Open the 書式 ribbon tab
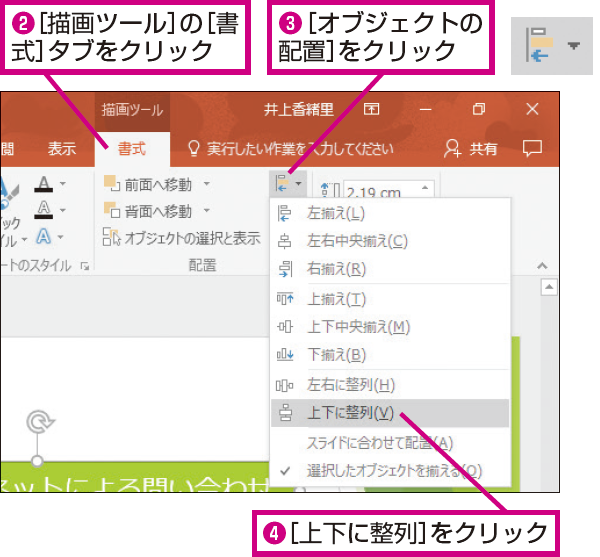 point(132,148)
